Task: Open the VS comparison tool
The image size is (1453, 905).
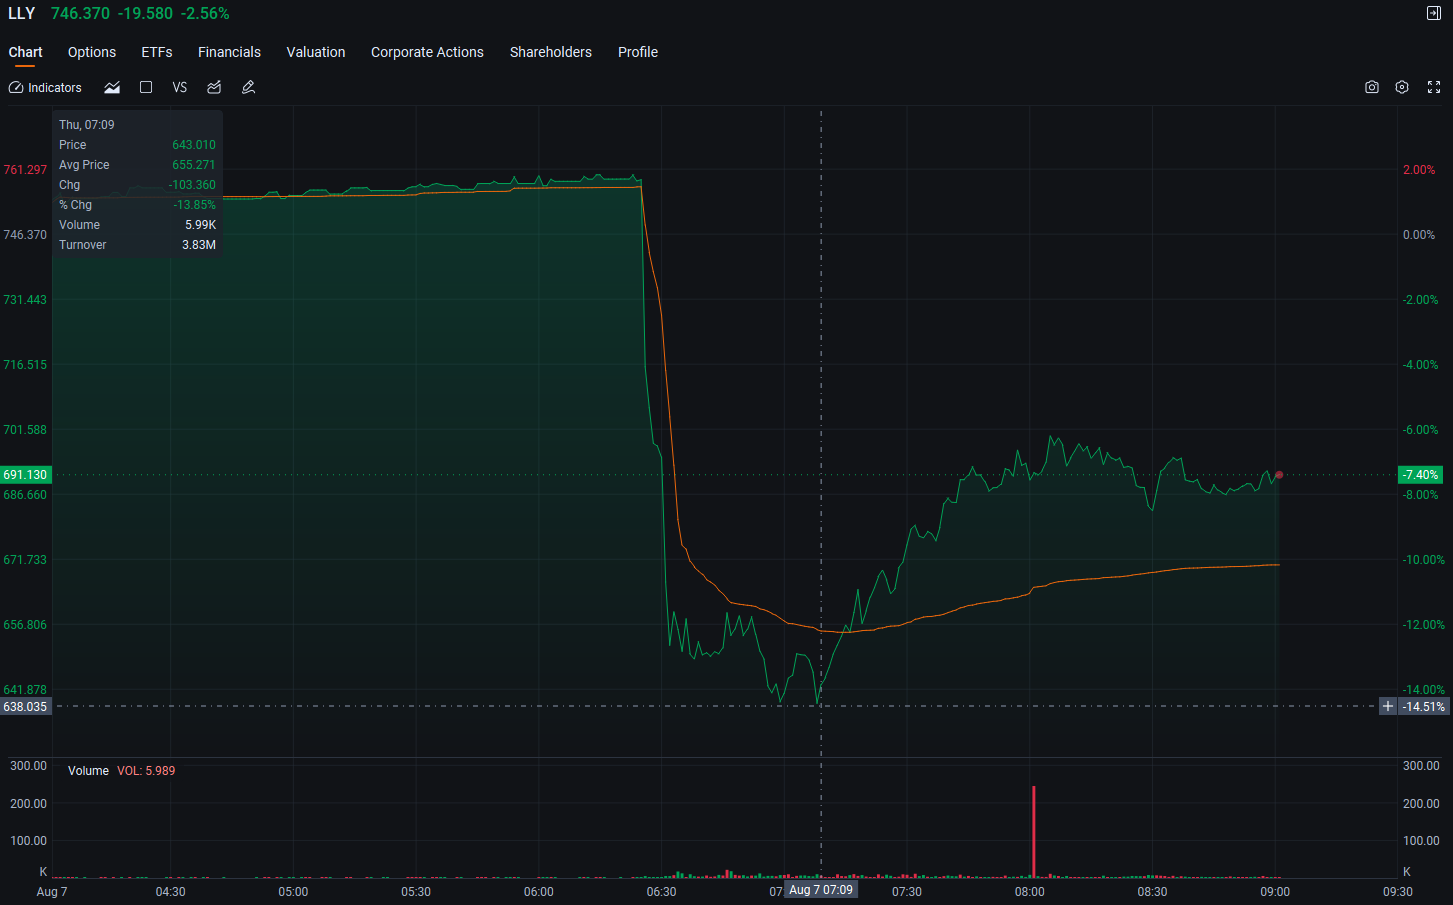Action: (x=180, y=88)
